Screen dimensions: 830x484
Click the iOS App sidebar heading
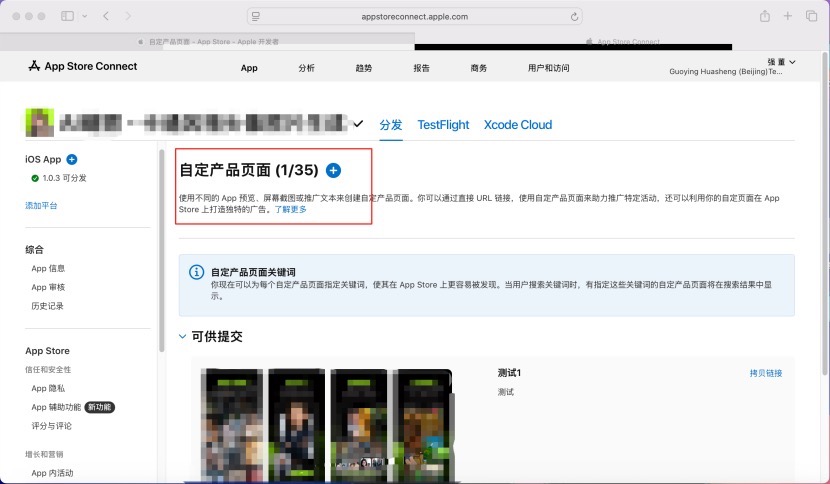pyautogui.click(x=43, y=159)
